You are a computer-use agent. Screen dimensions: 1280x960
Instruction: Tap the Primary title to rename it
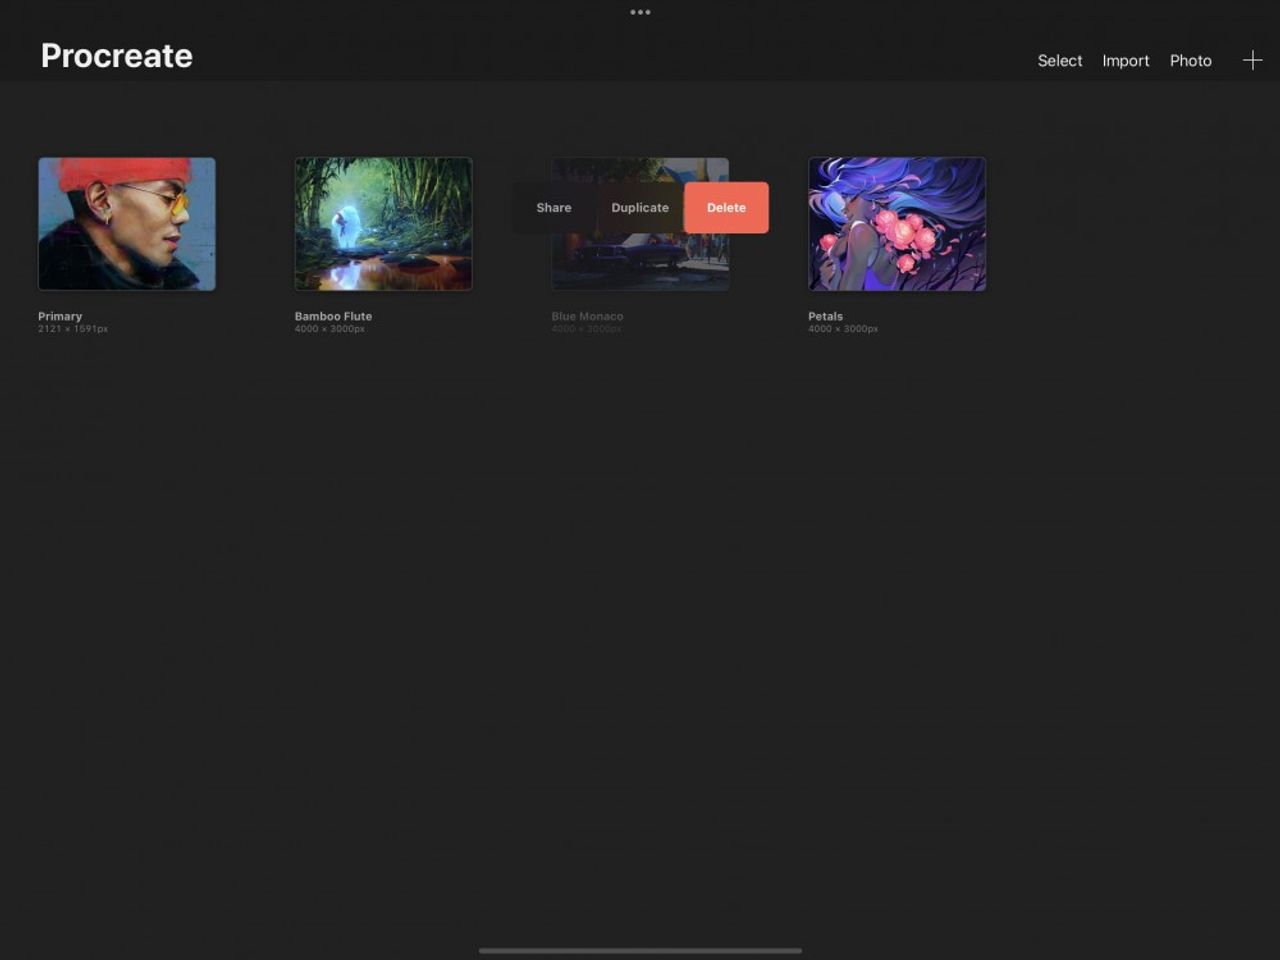(x=60, y=316)
